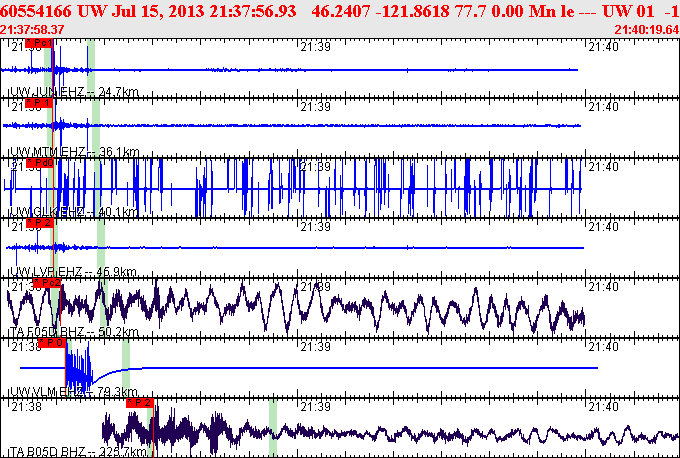Click the UW JUN EHZ 24.7km station label
680x458 pixels.
pos(74,92)
